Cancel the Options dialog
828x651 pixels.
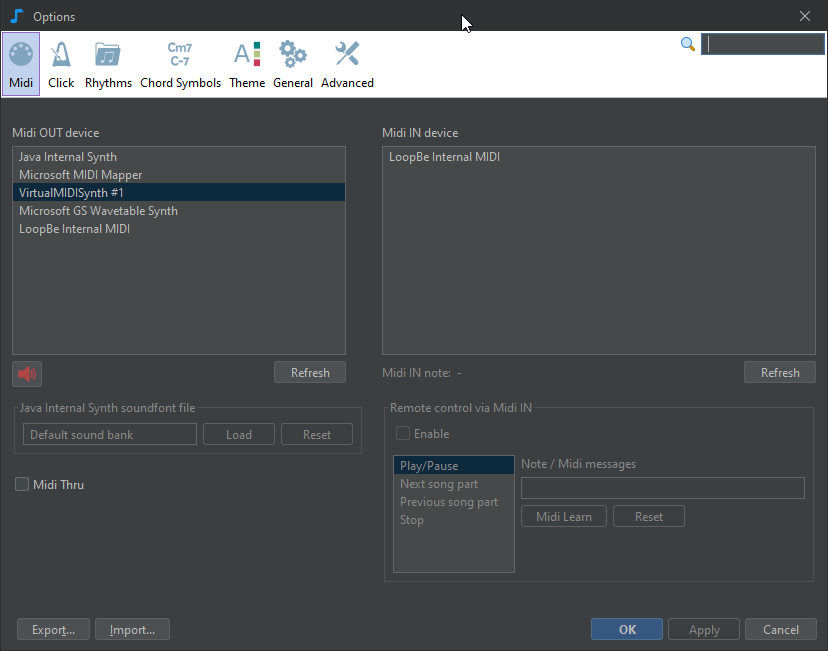[780, 629]
